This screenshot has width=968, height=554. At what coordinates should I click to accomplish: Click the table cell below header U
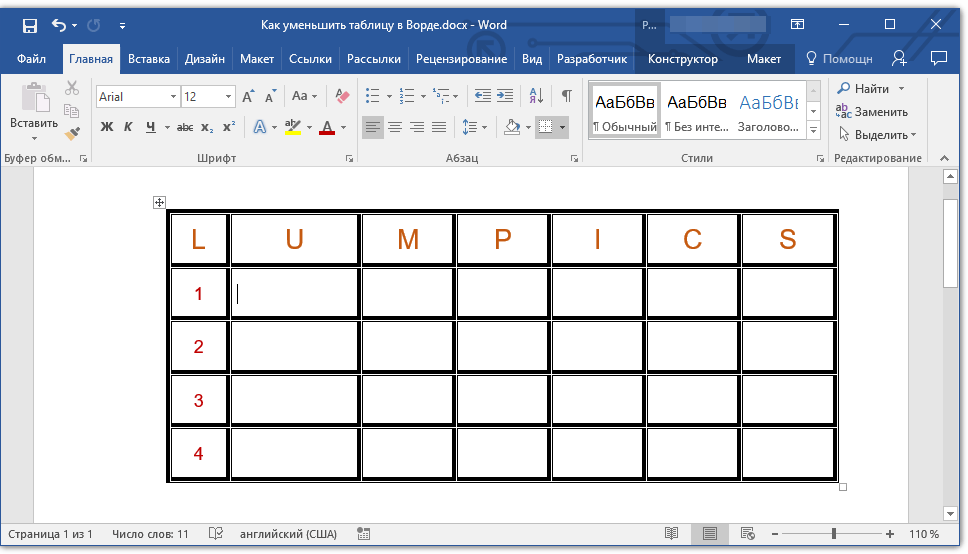tap(294, 294)
